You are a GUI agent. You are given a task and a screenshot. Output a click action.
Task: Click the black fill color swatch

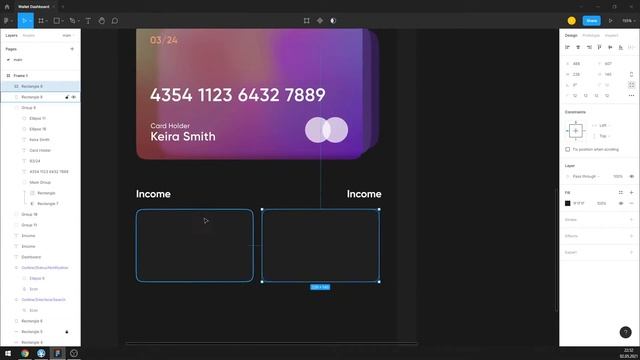coord(567,203)
